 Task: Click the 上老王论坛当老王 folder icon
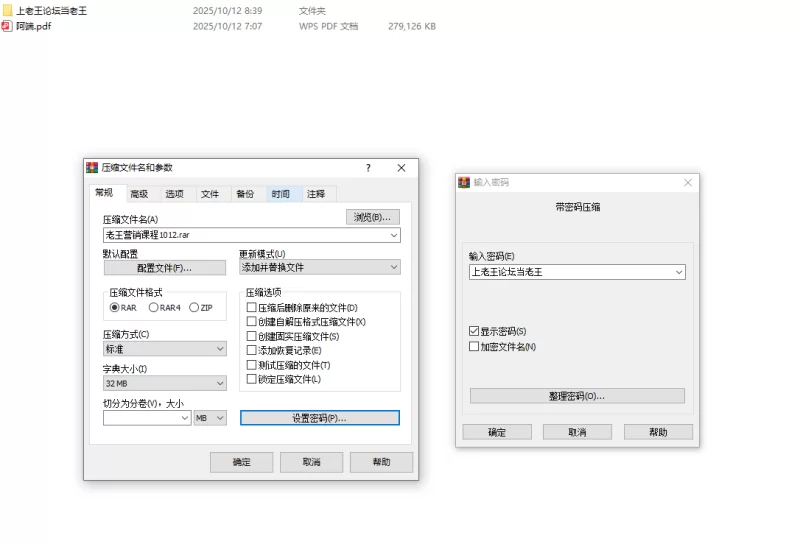coord(8,10)
